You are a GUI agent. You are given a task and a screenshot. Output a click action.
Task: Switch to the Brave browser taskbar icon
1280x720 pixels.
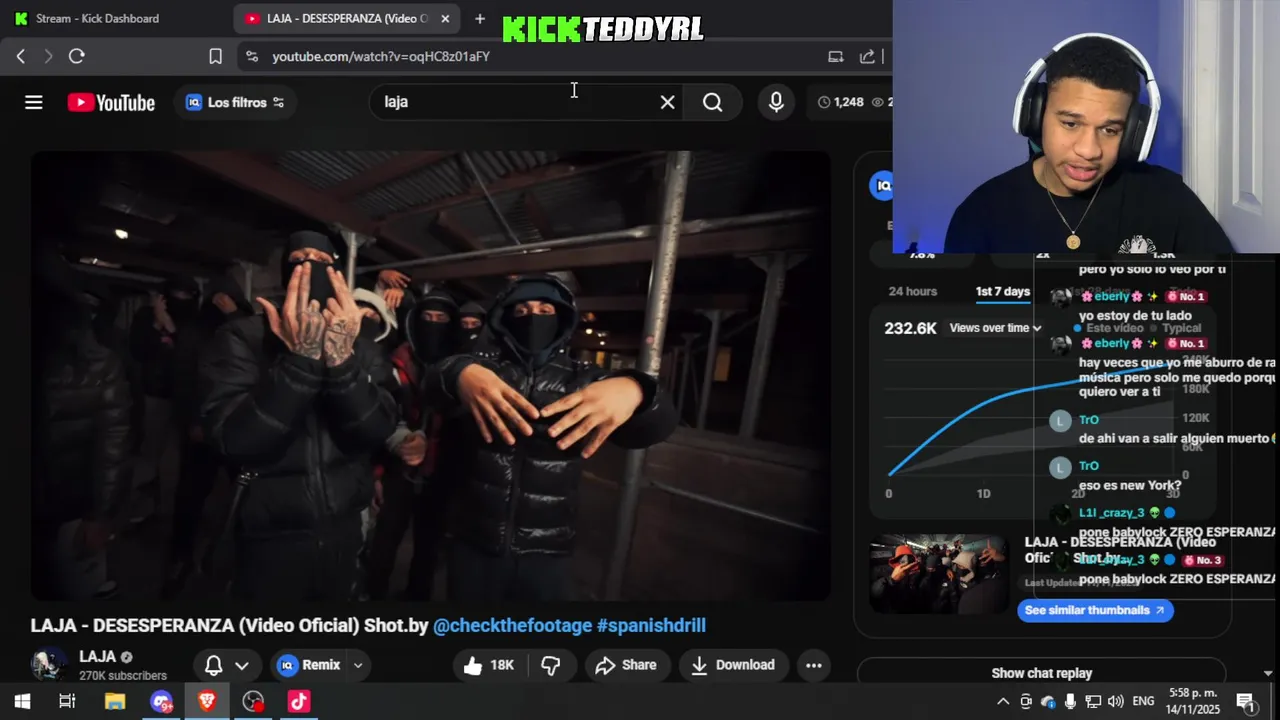pyautogui.click(x=207, y=701)
